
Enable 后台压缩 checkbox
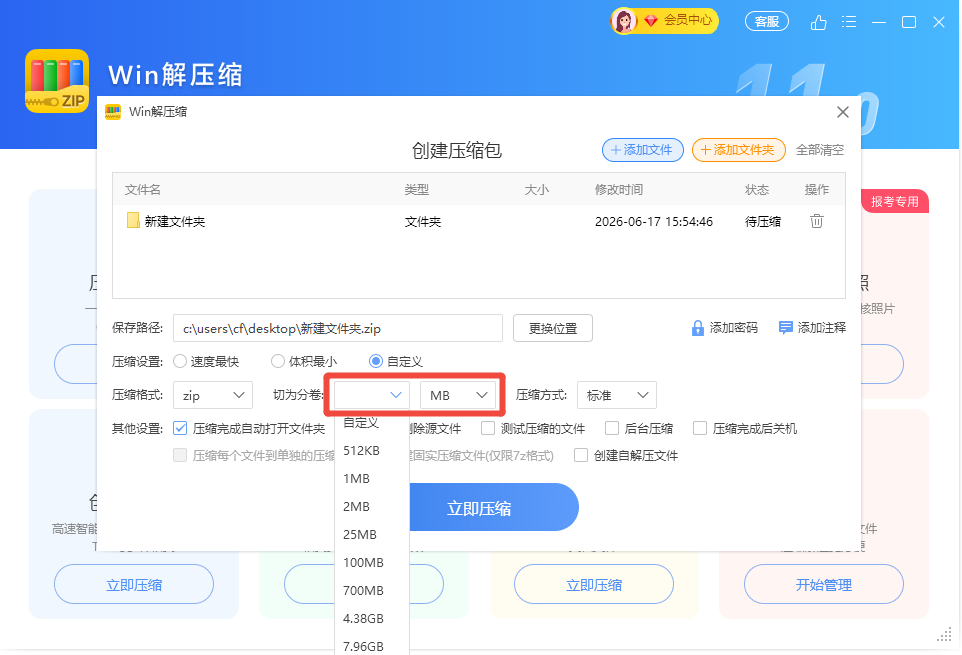click(x=612, y=428)
